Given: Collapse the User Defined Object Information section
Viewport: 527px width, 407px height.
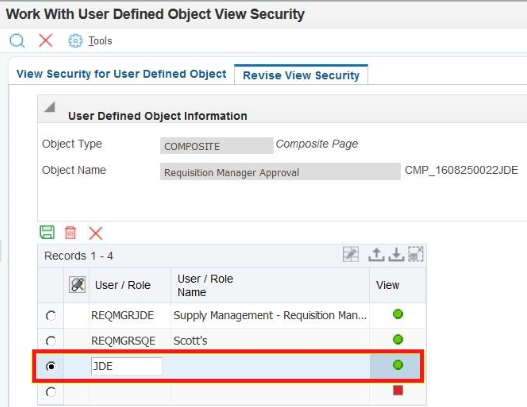Looking at the screenshot, I should click(50, 108).
